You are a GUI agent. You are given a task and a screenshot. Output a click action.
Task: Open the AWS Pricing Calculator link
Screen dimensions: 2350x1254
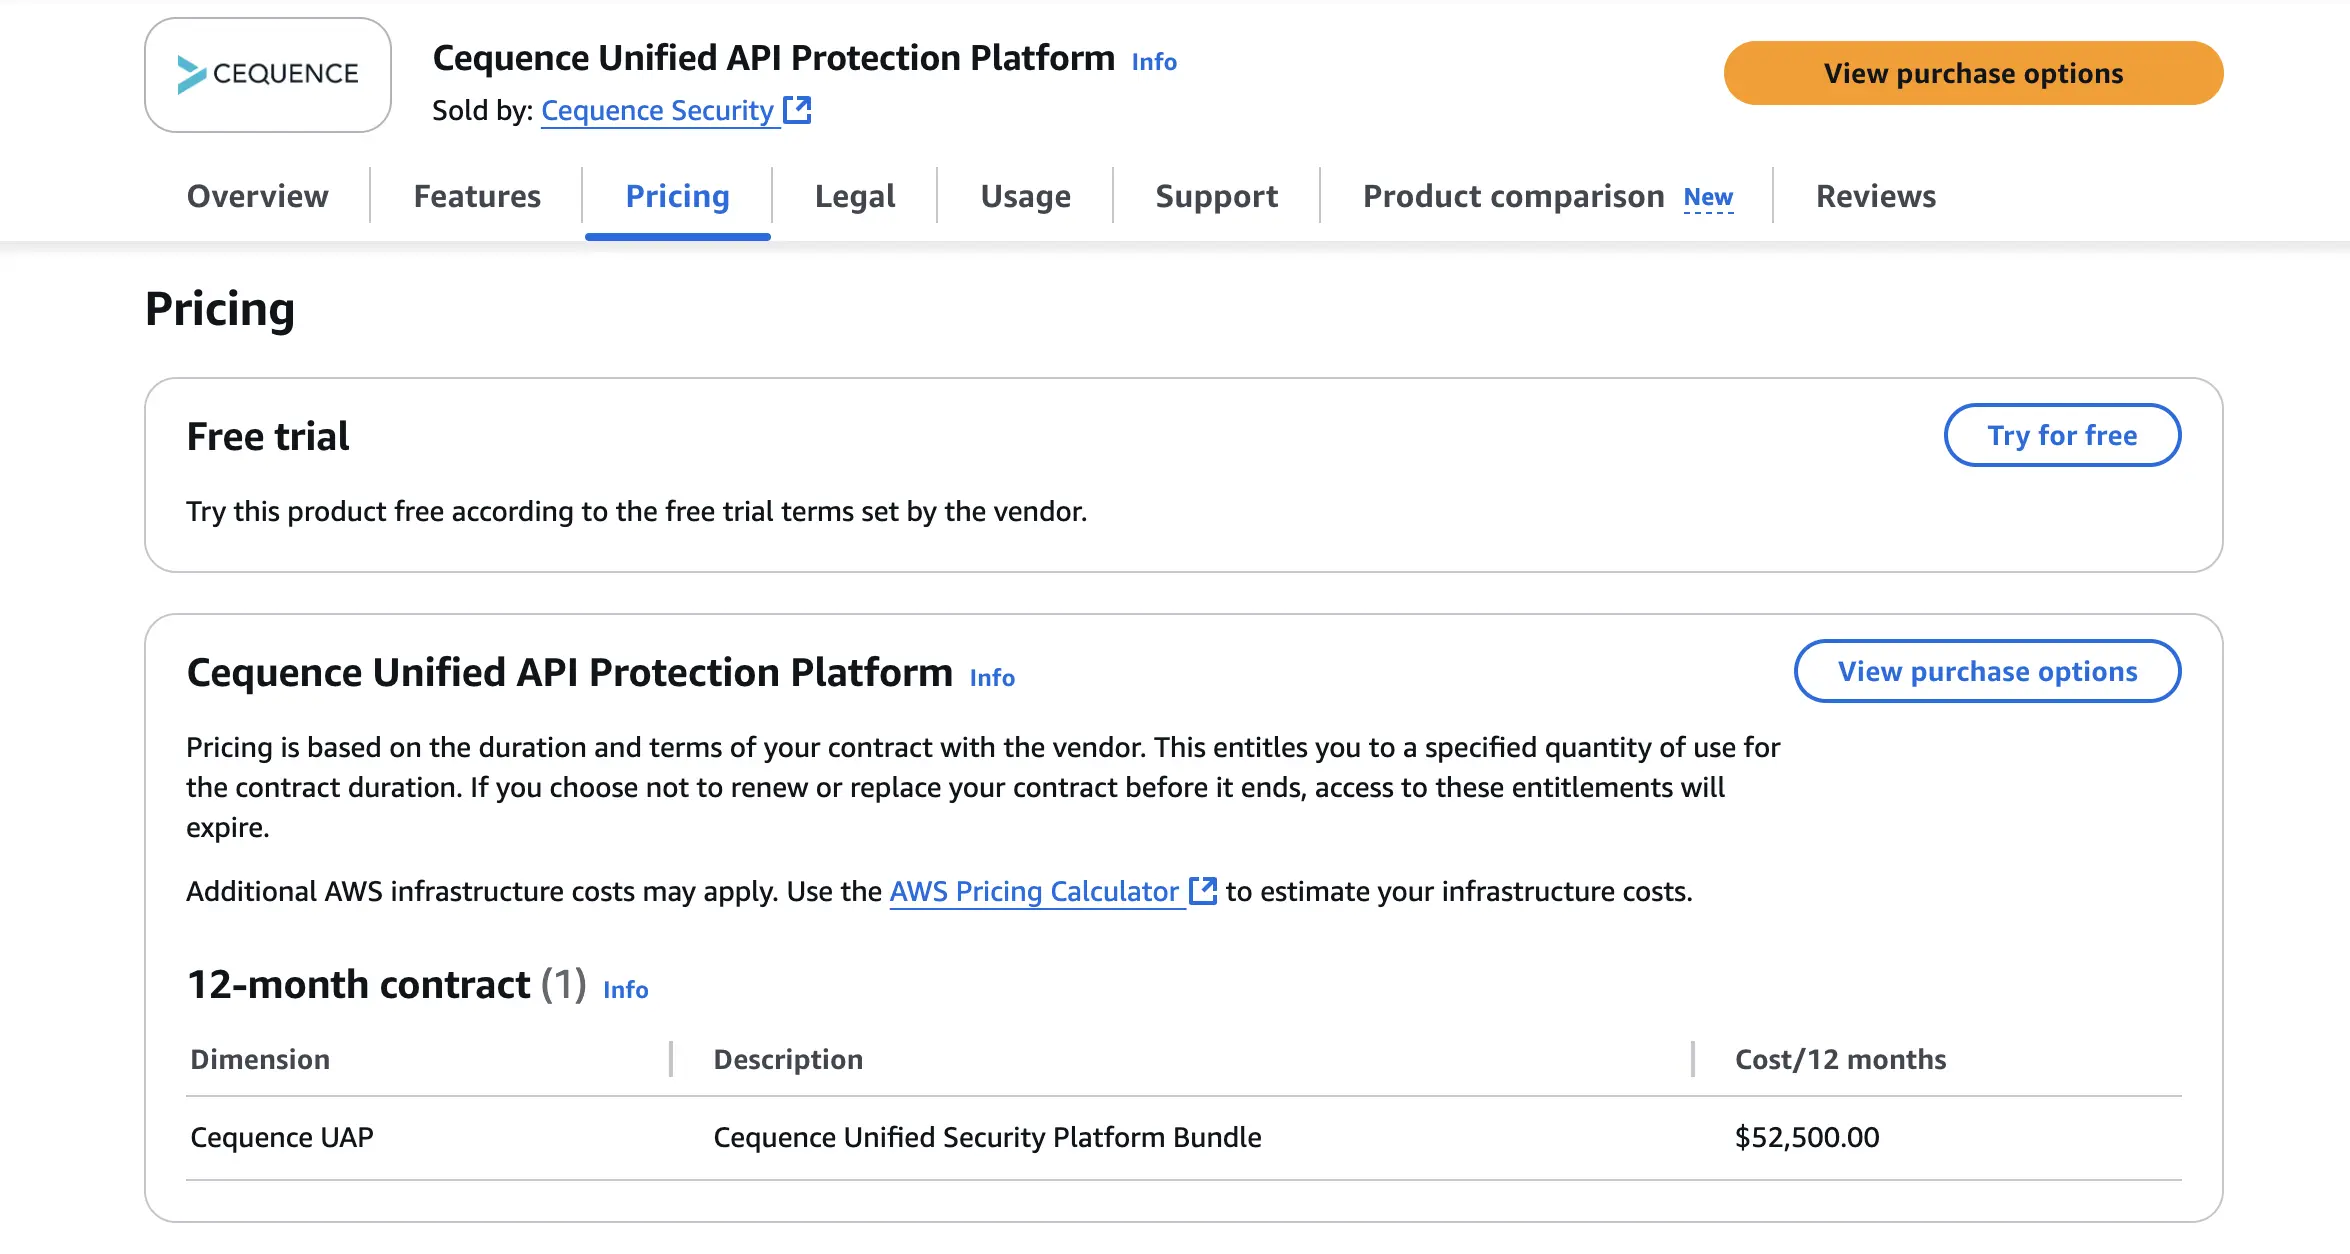coord(1033,890)
